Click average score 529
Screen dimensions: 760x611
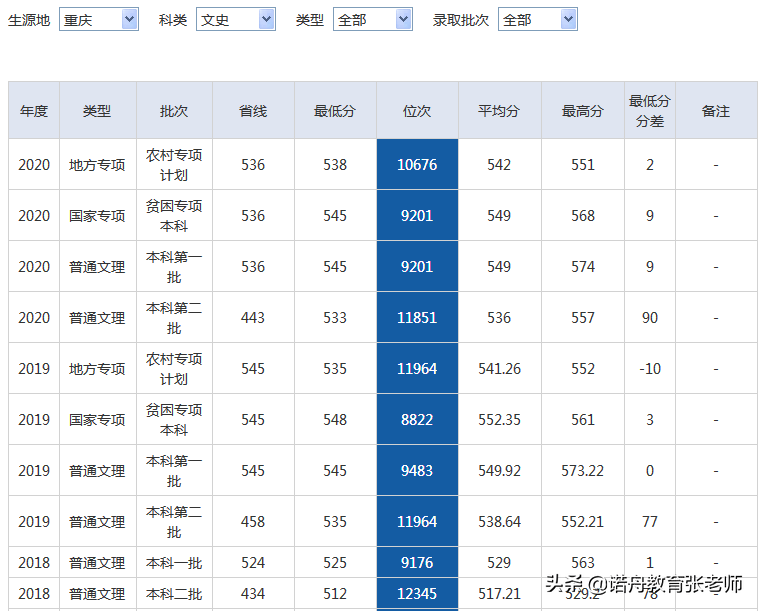click(499, 563)
